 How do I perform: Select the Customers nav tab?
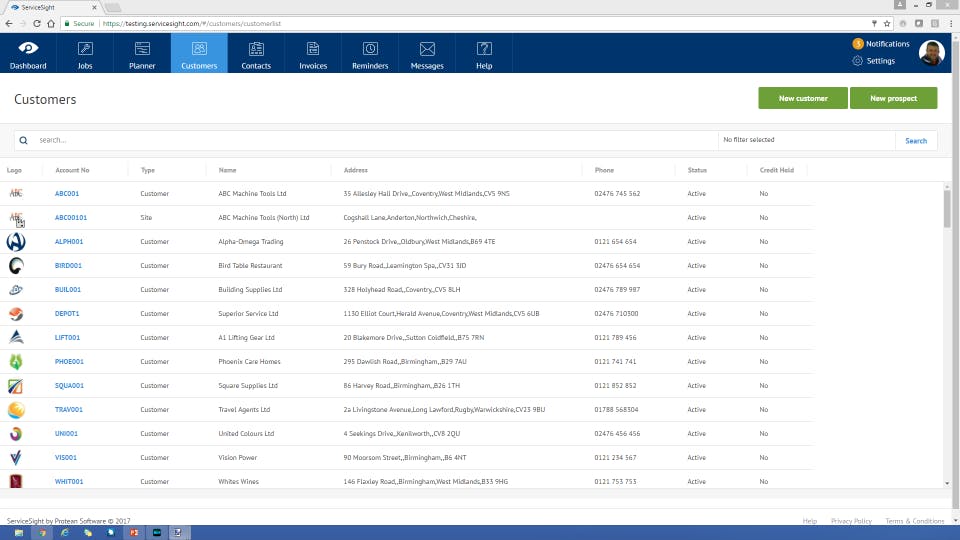199,53
